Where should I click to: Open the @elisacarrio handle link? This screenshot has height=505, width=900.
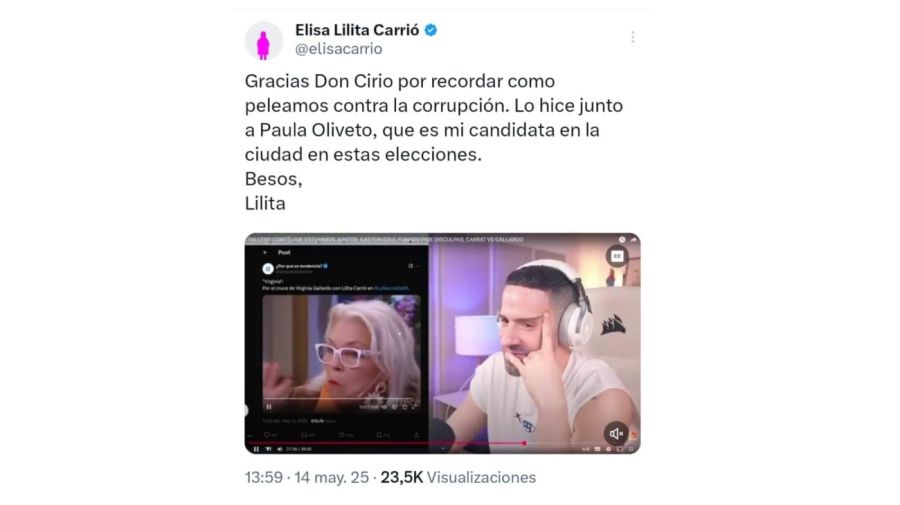click(339, 49)
